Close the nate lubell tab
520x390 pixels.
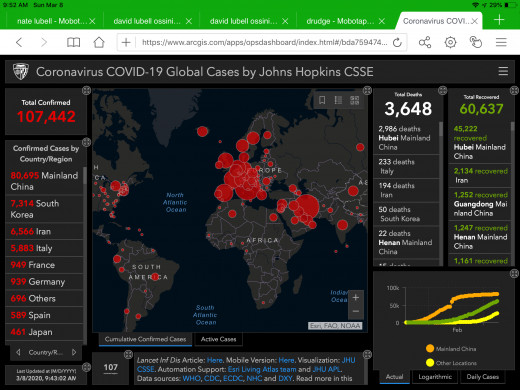tap(92, 21)
